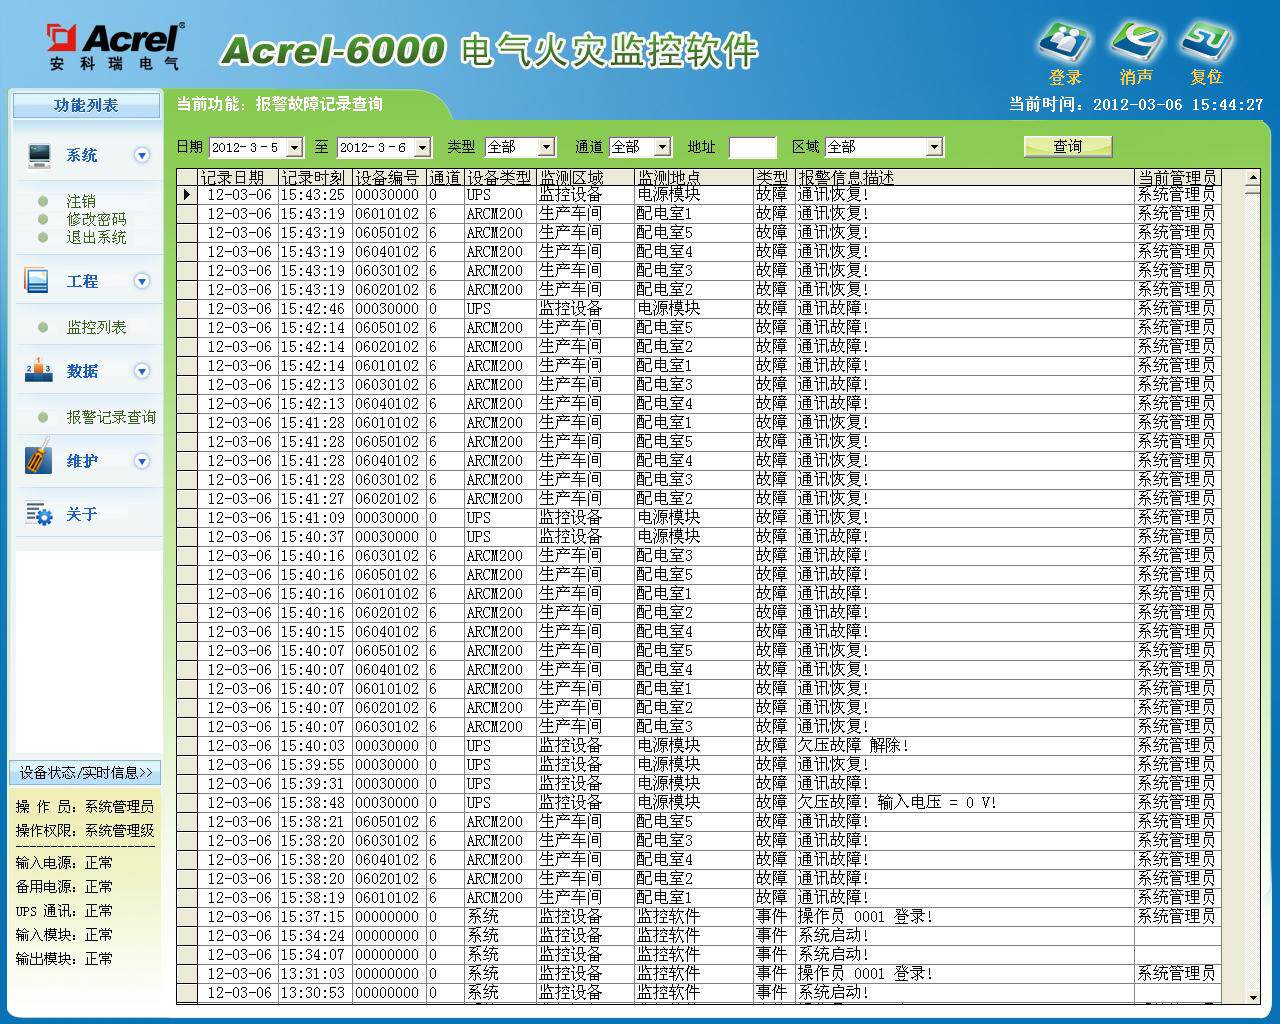This screenshot has height=1024, width=1280.
Task: Silence the alarm with the 消声 icon
Action: point(1137,44)
